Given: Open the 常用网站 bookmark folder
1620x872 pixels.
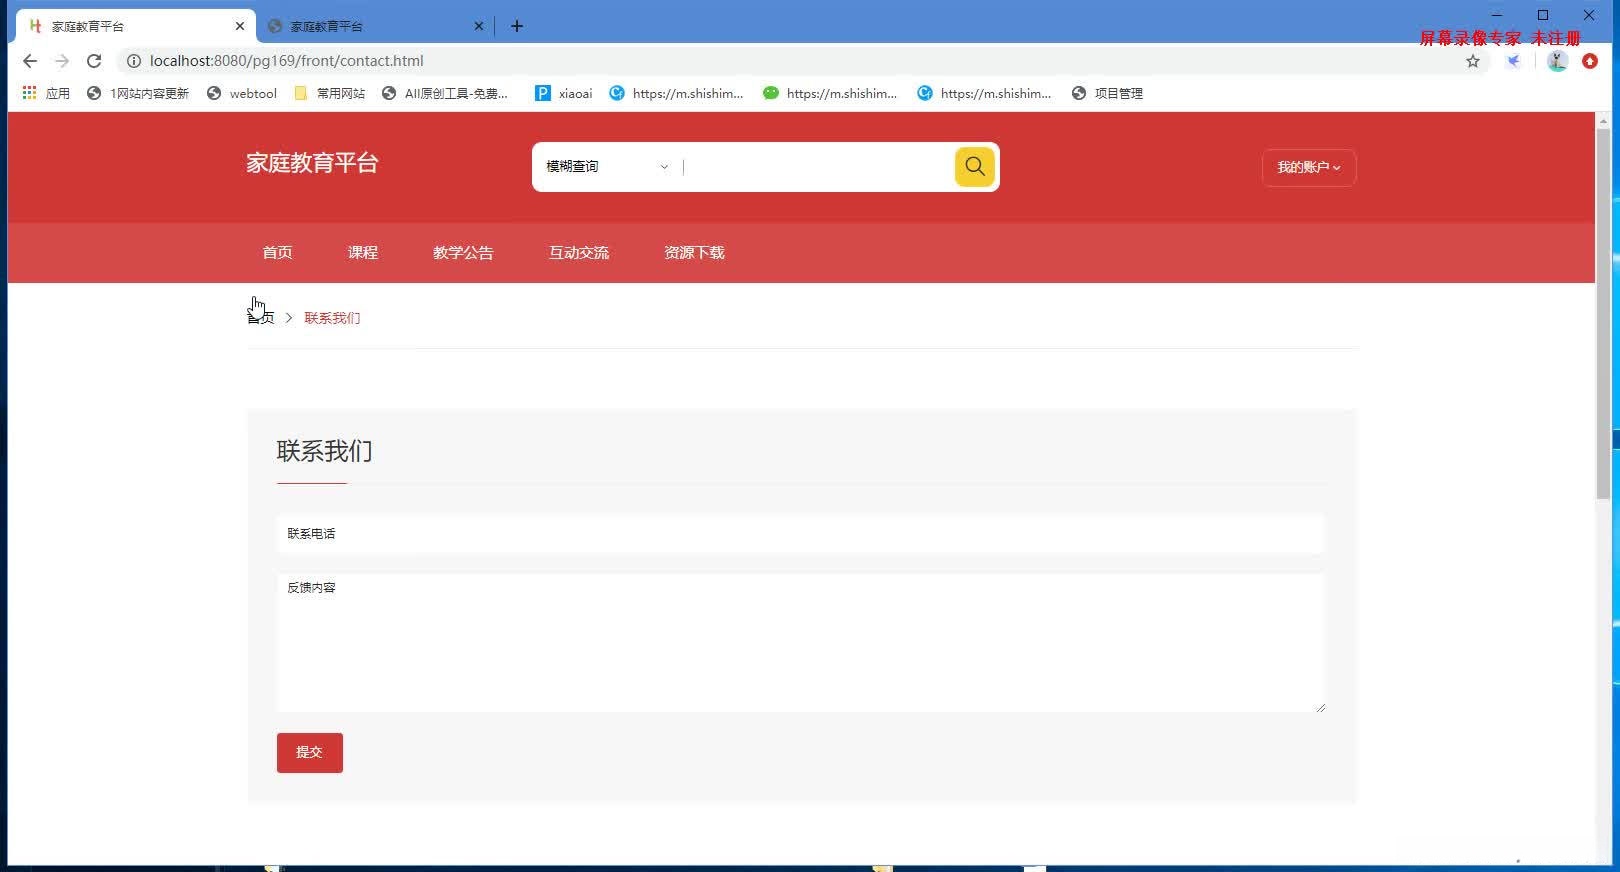Looking at the screenshot, I should 330,93.
